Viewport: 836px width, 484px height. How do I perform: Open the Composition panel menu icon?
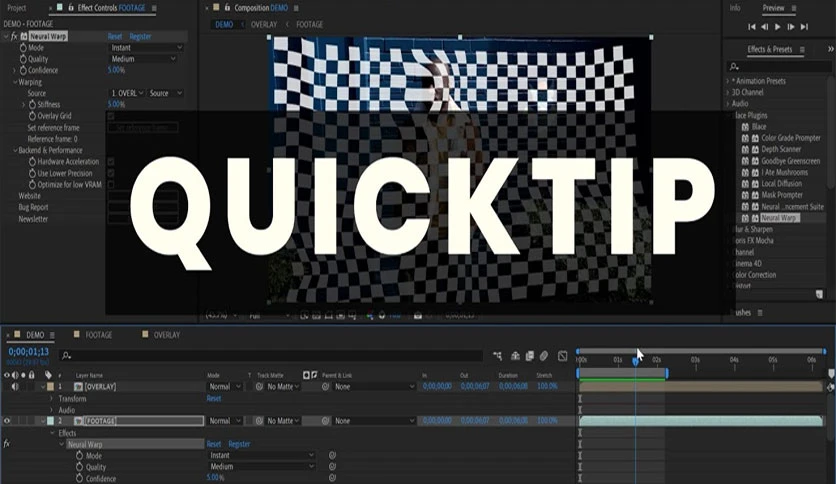point(296,9)
